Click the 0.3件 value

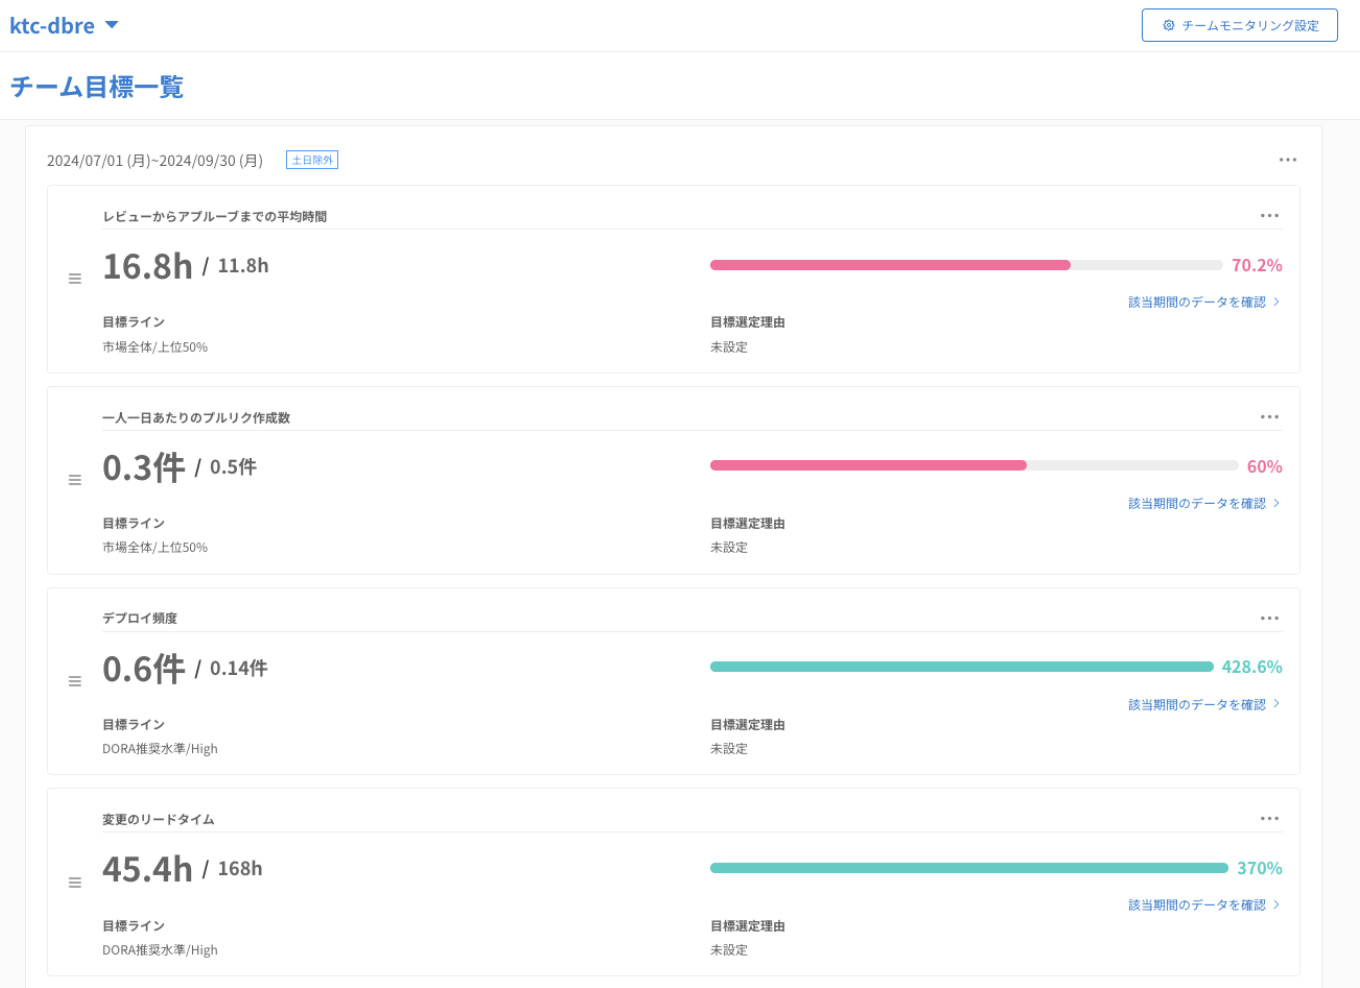coord(144,468)
